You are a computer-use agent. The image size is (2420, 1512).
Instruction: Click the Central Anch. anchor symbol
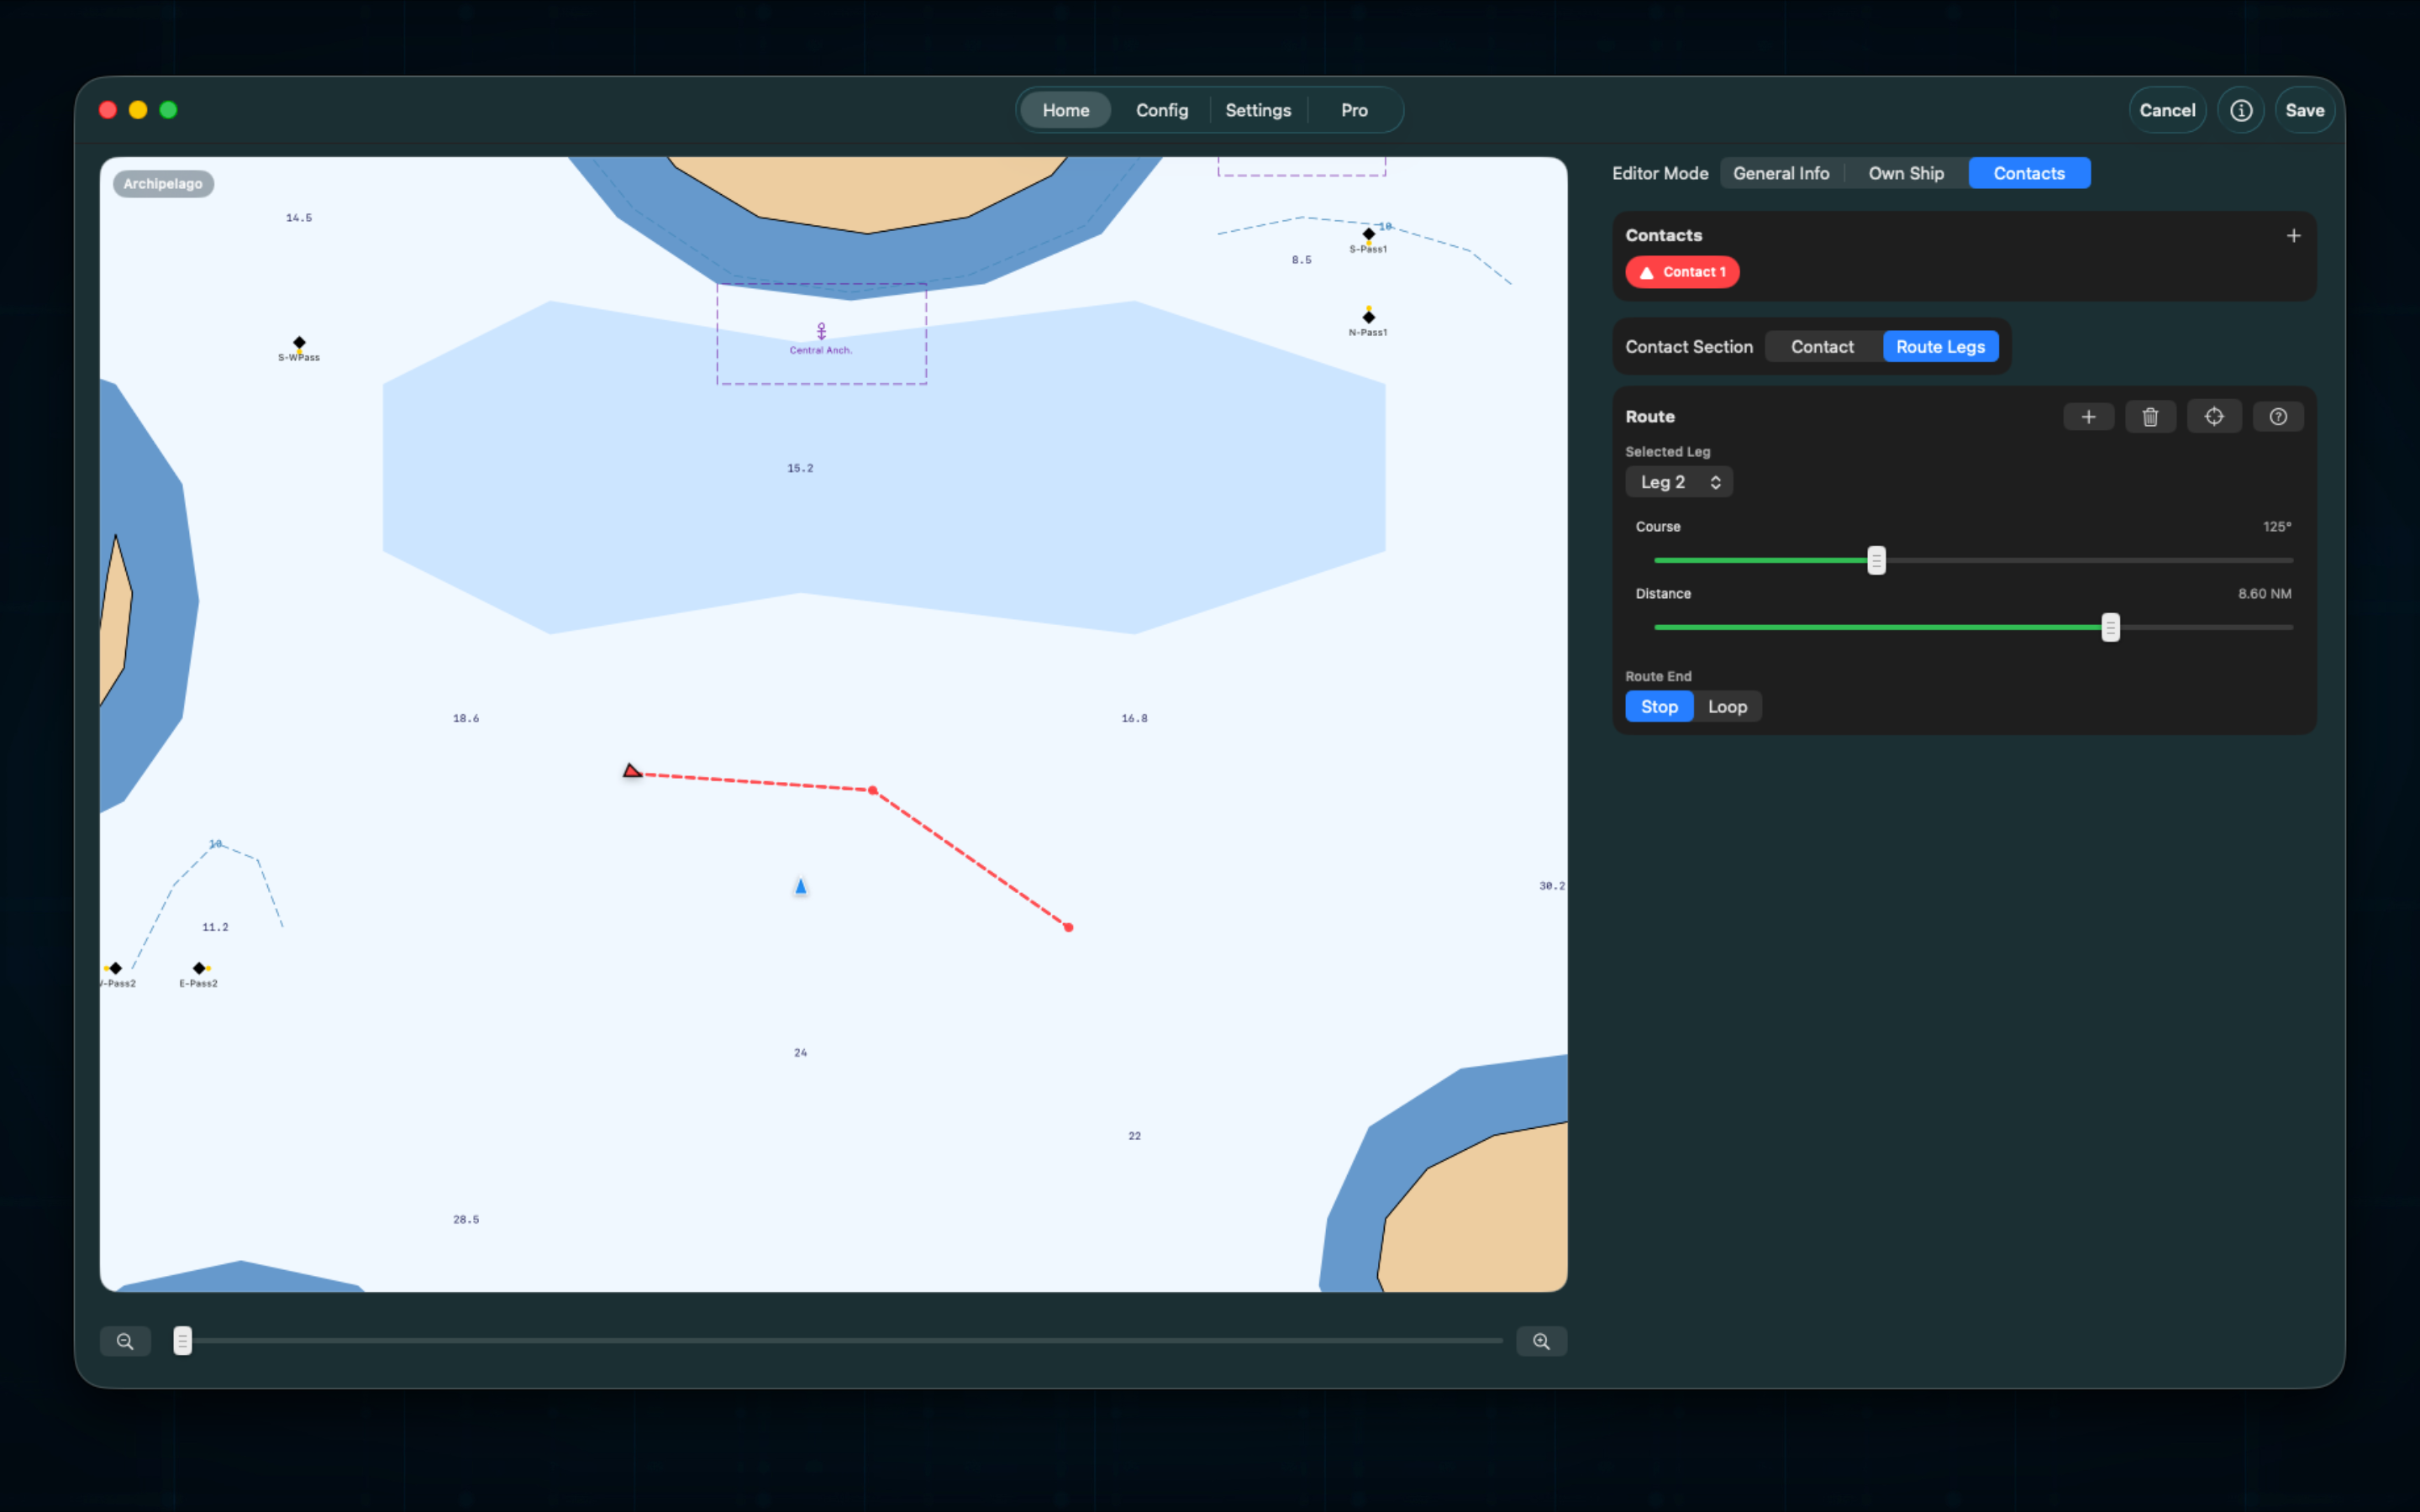tap(821, 331)
